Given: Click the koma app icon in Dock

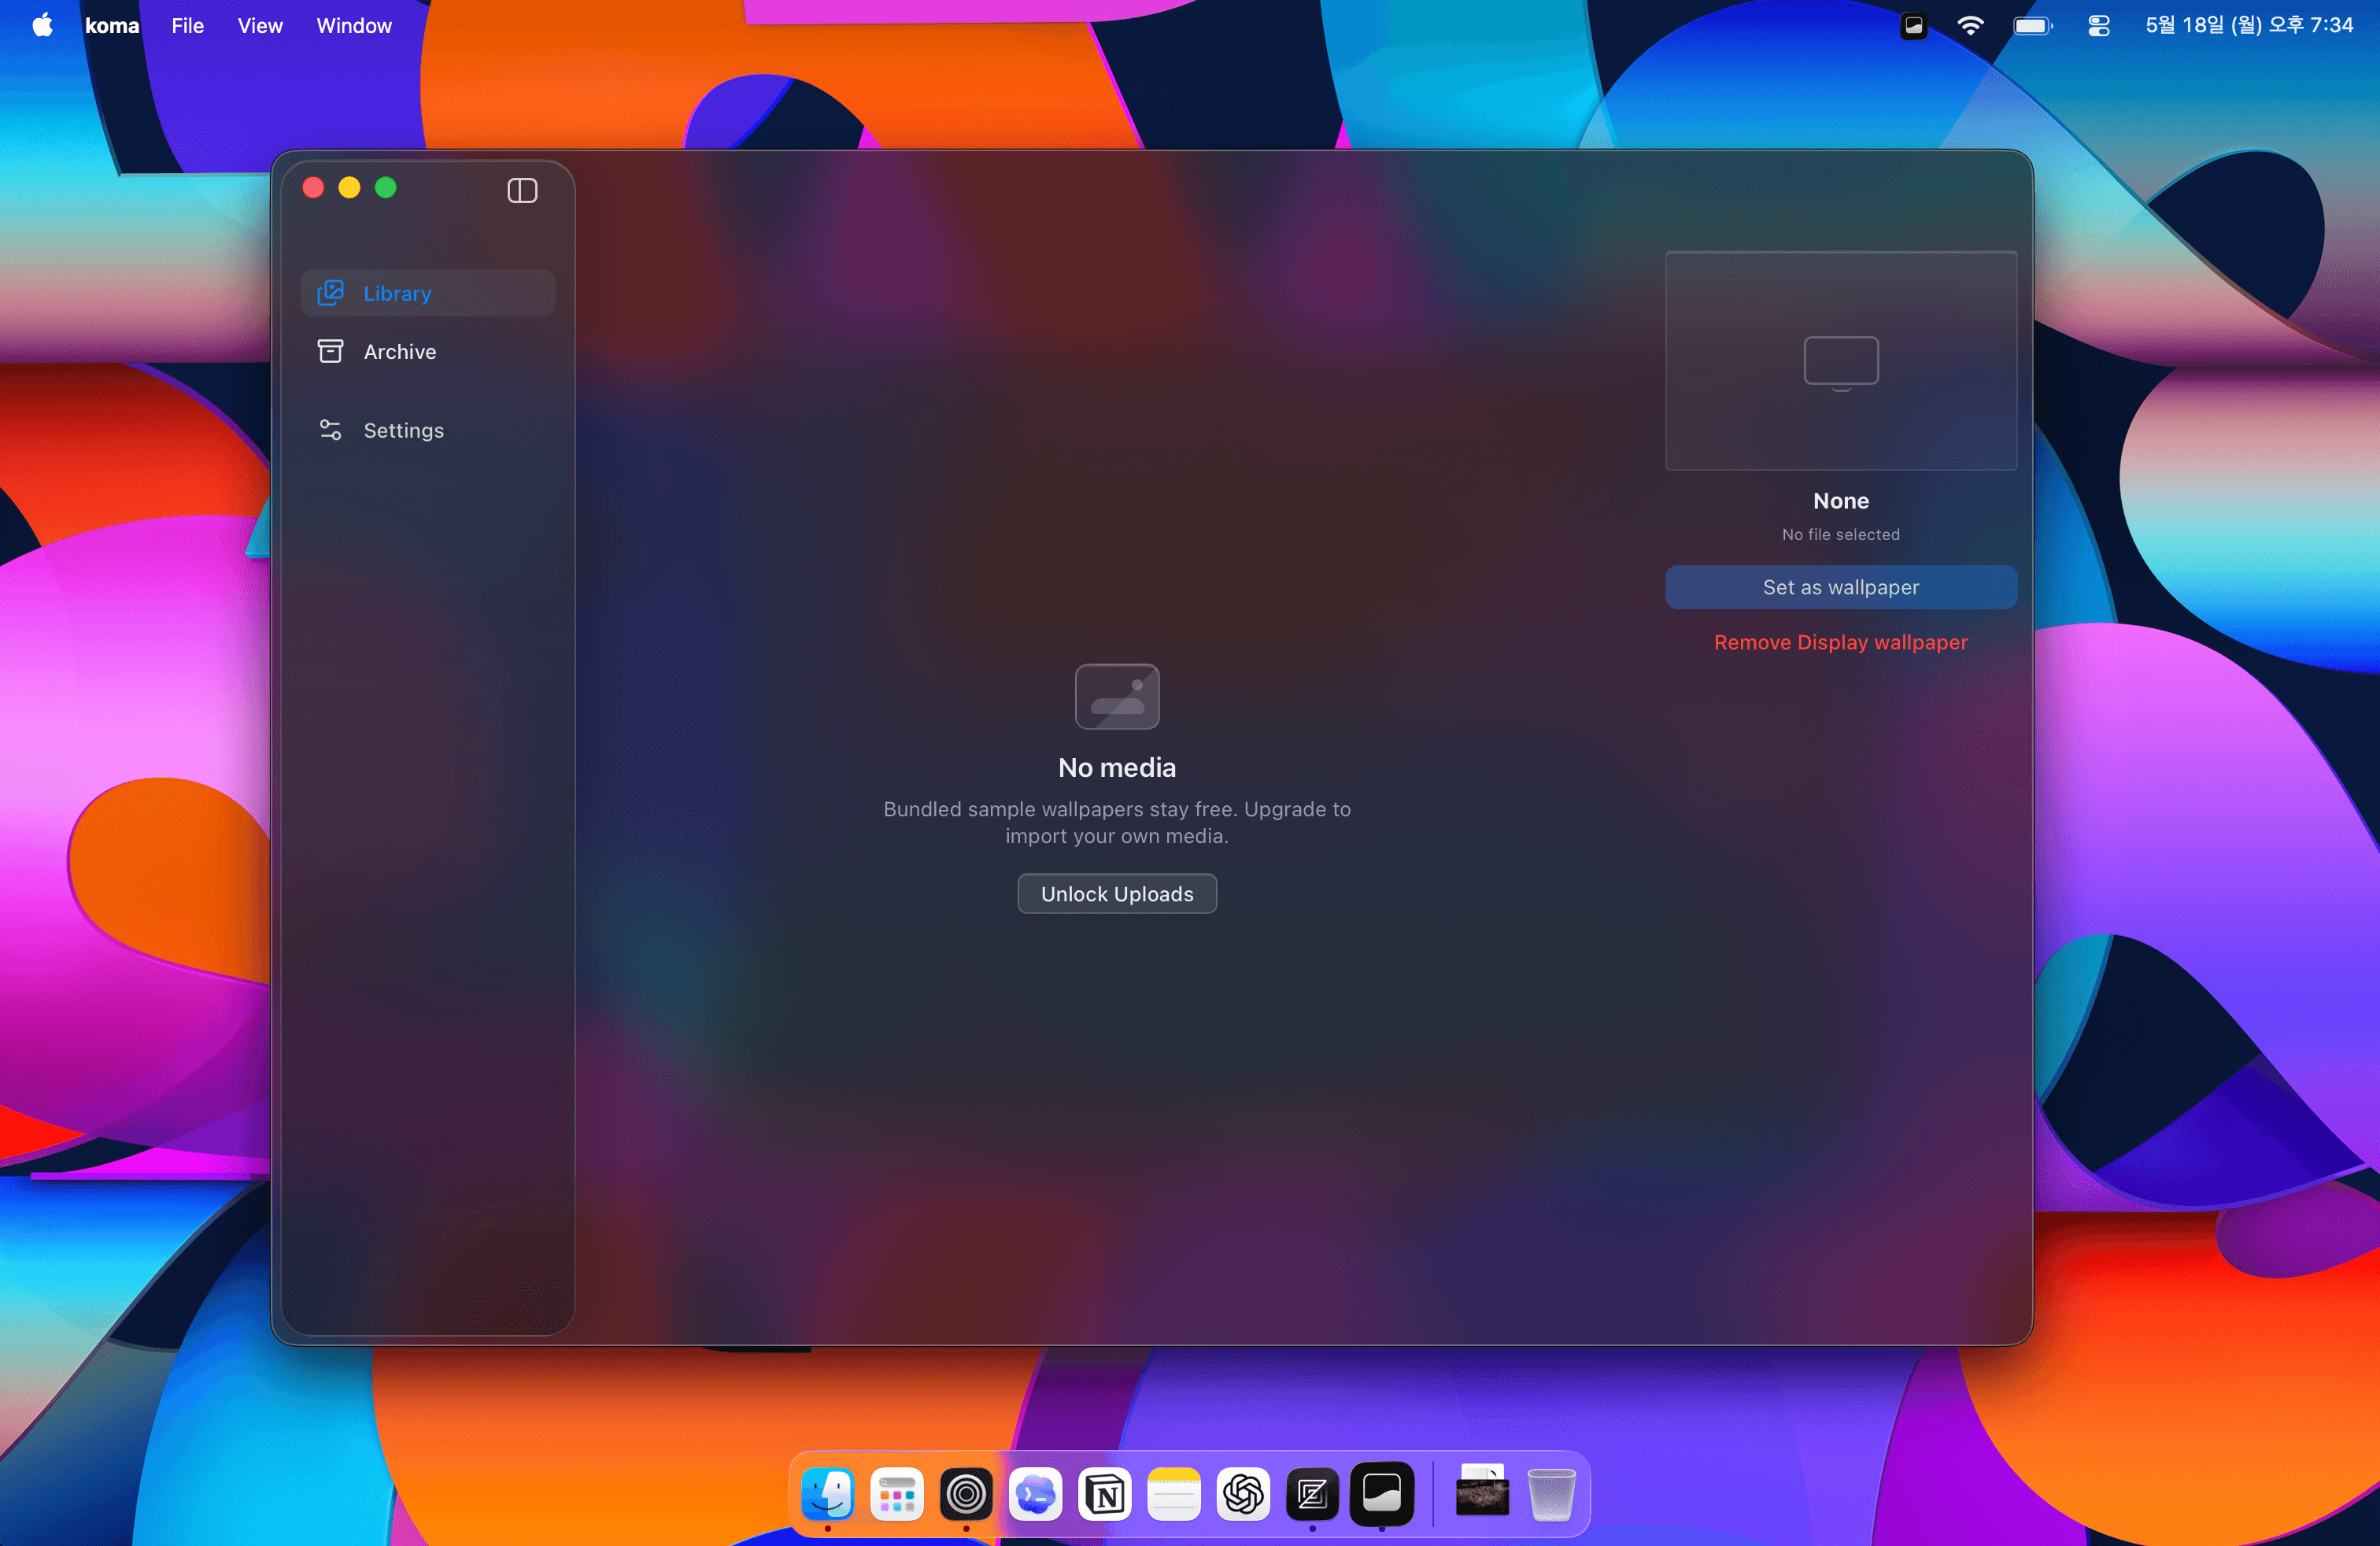Looking at the screenshot, I should click(x=1382, y=1494).
